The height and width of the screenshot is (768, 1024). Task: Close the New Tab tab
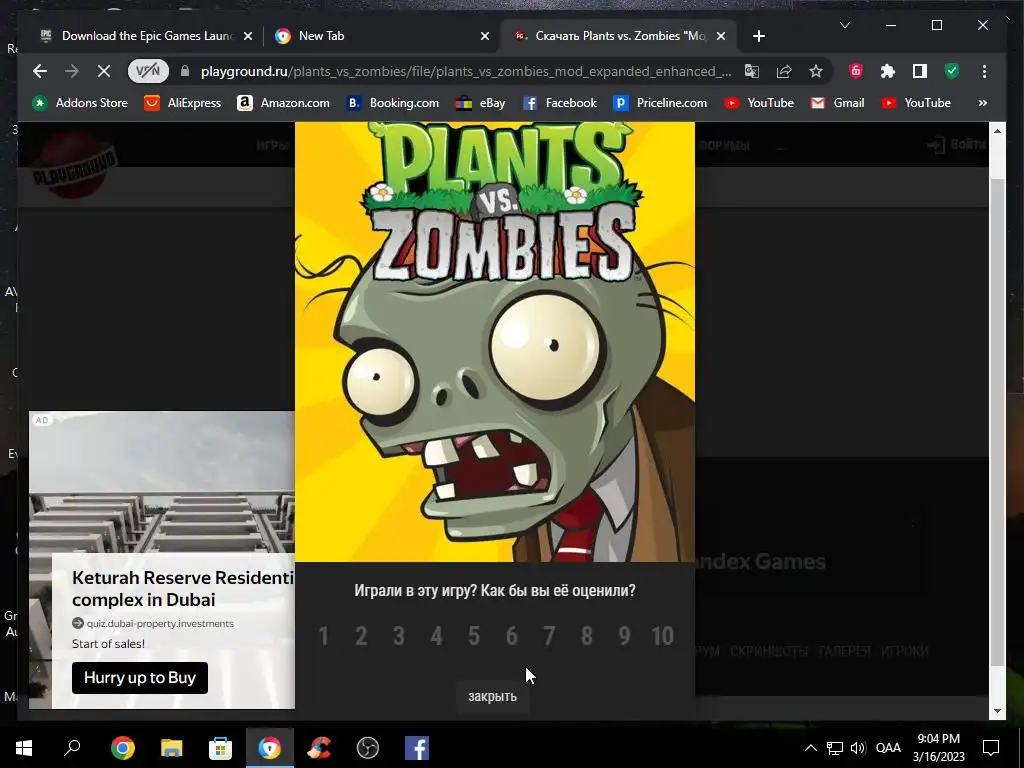pyautogui.click(x=485, y=37)
